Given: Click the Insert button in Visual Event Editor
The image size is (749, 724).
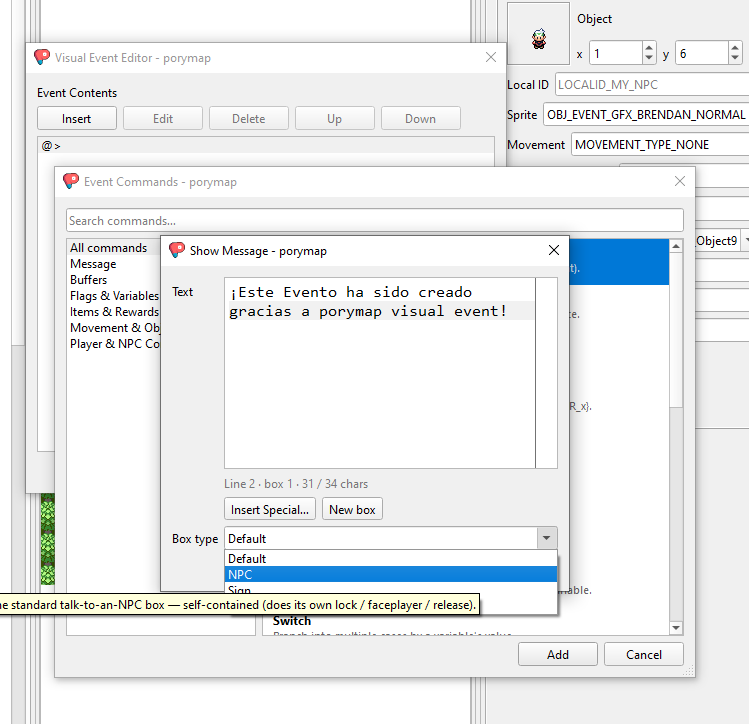Looking at the screenshot, I should click(x=76, y=118).
